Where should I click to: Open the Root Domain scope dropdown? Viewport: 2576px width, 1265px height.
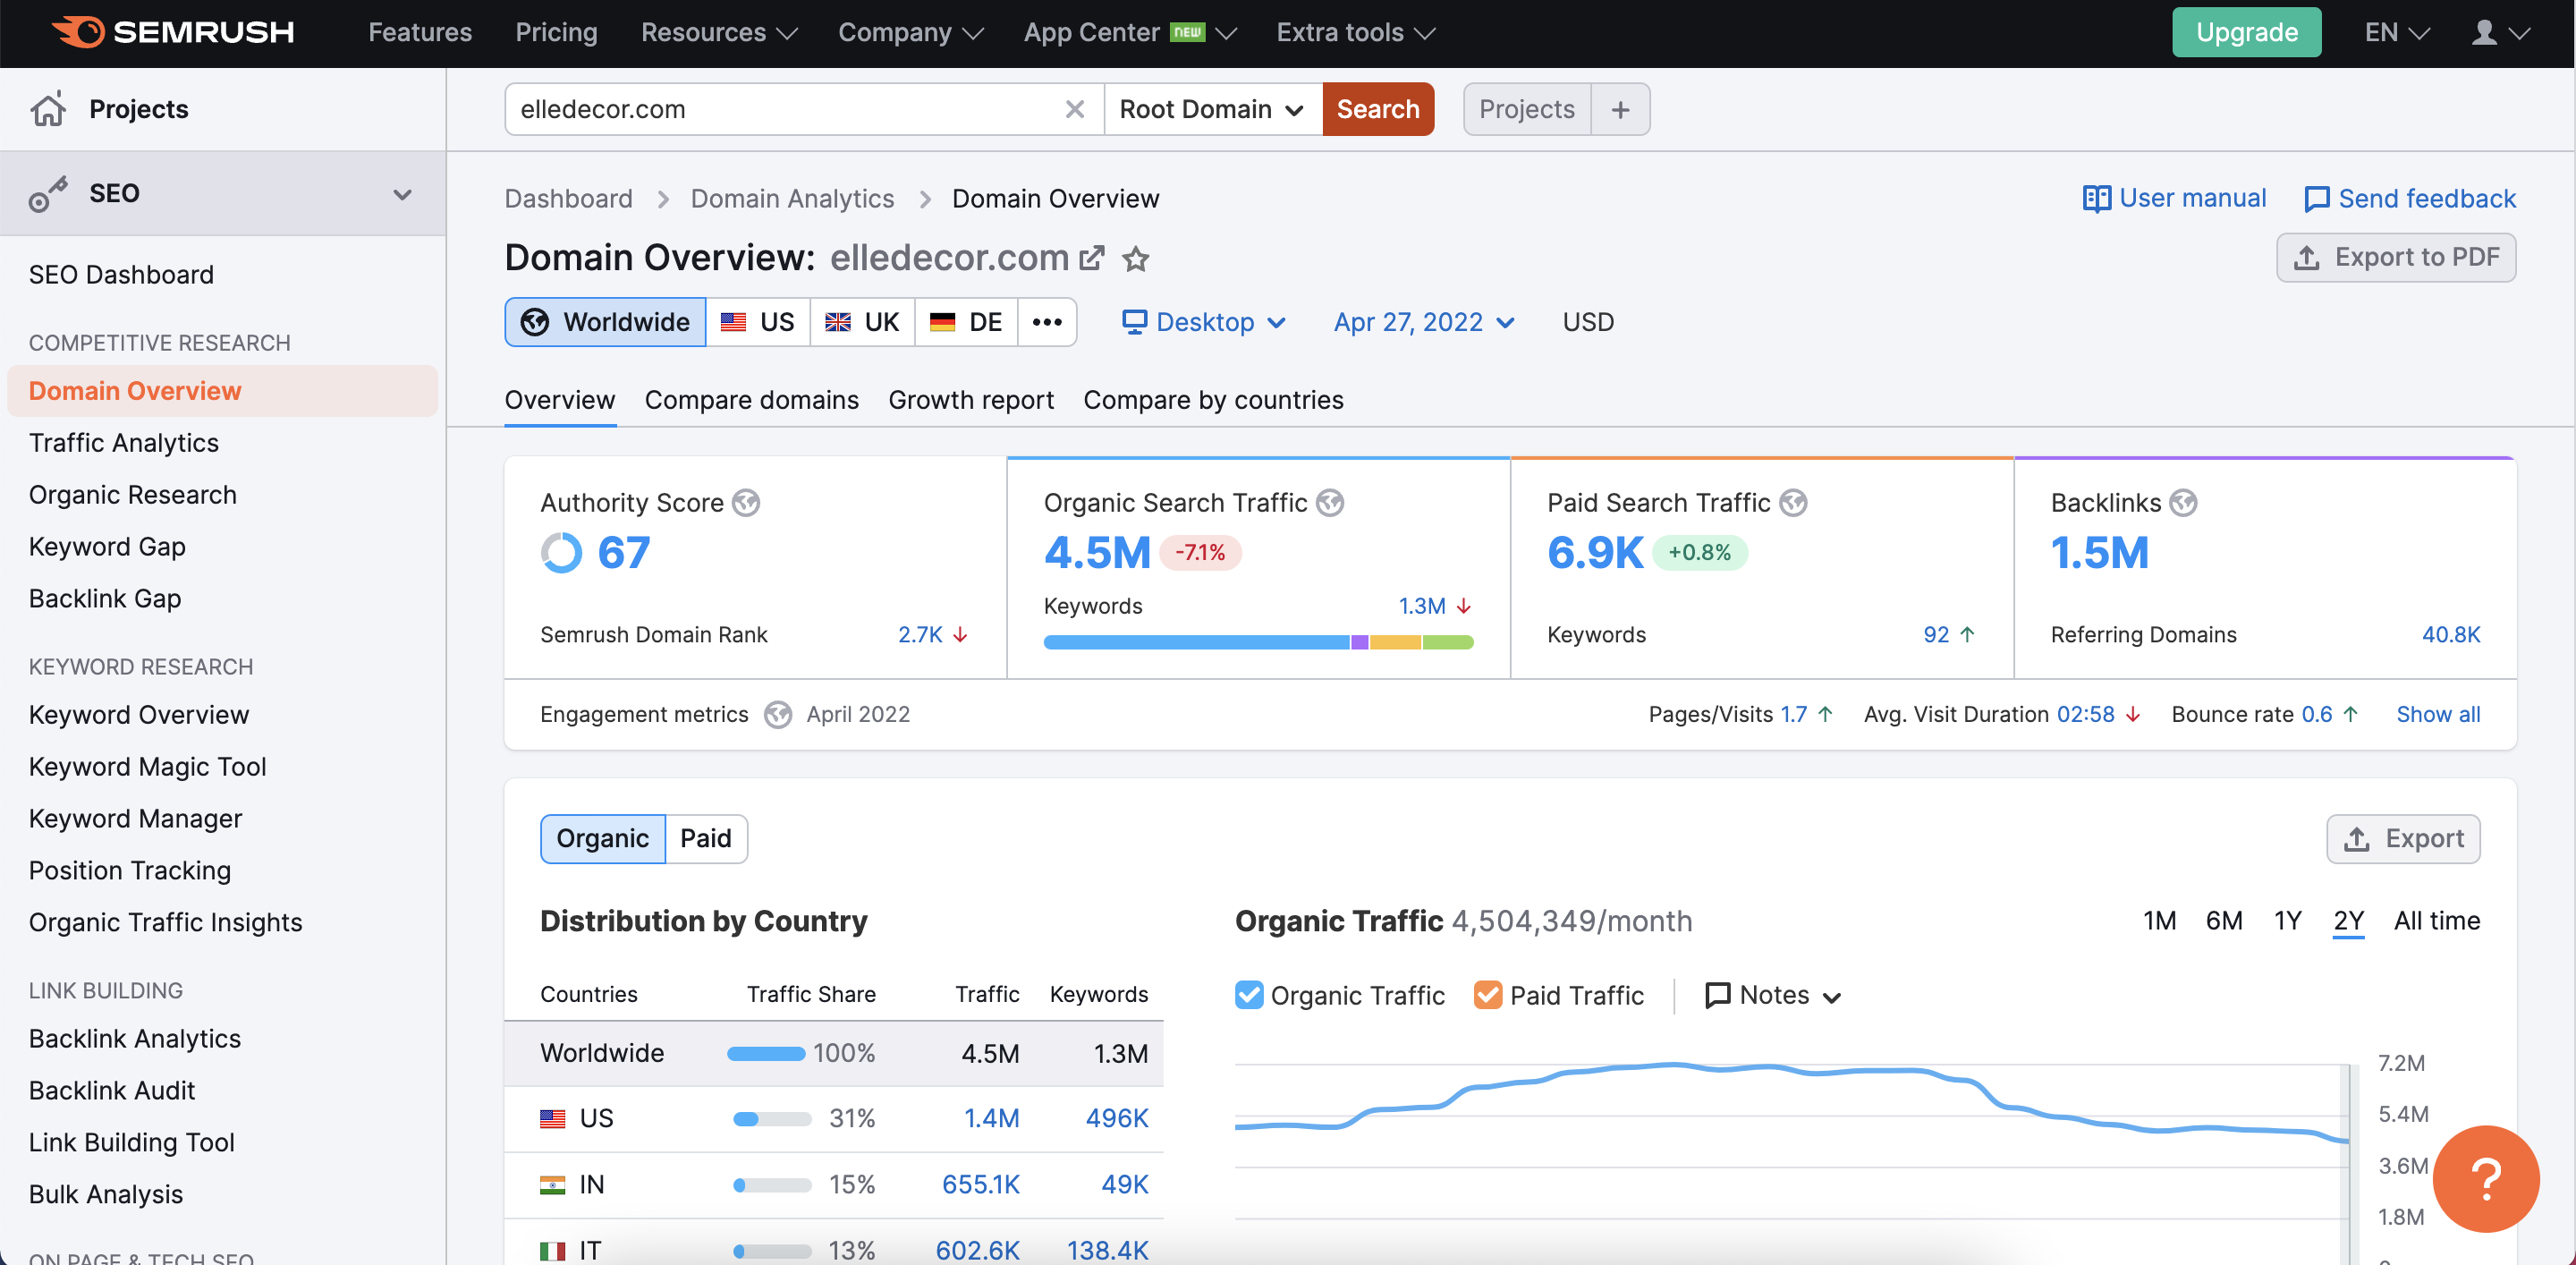point(1212,109)
